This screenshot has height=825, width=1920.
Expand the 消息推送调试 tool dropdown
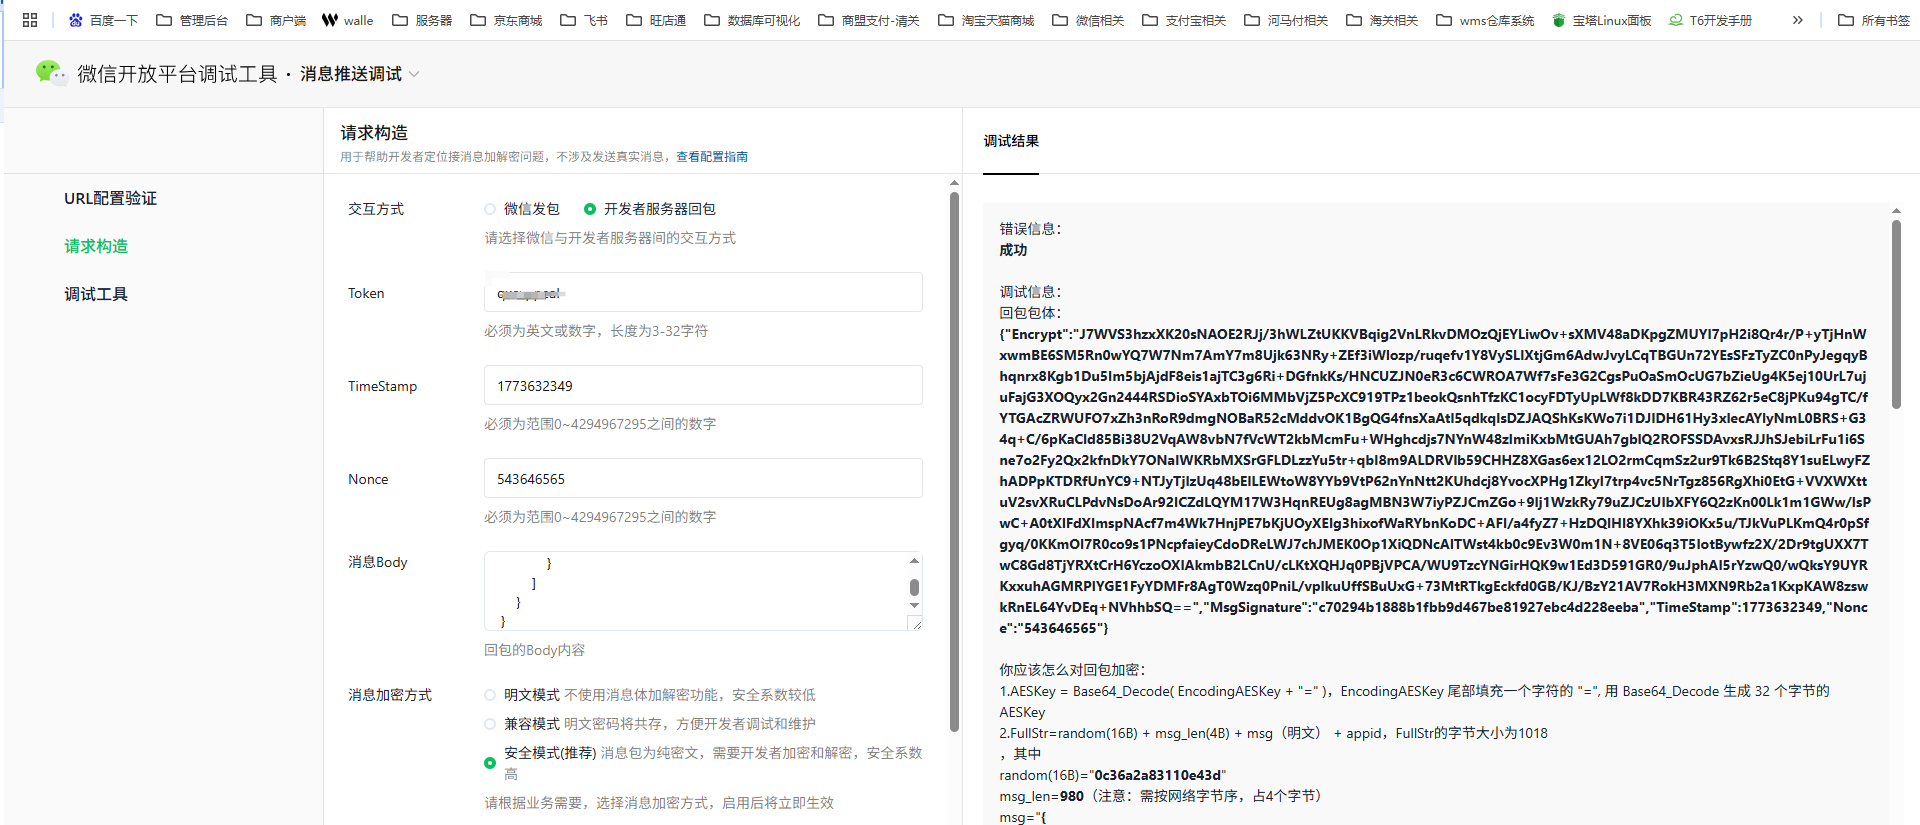(x=360, y=74)
